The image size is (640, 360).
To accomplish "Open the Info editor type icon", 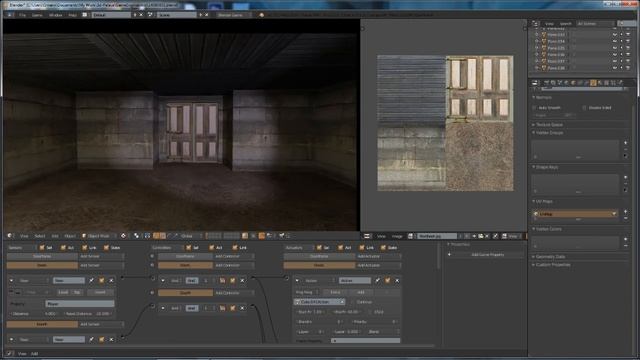I will pyautogui.click(x=9, y=15).
